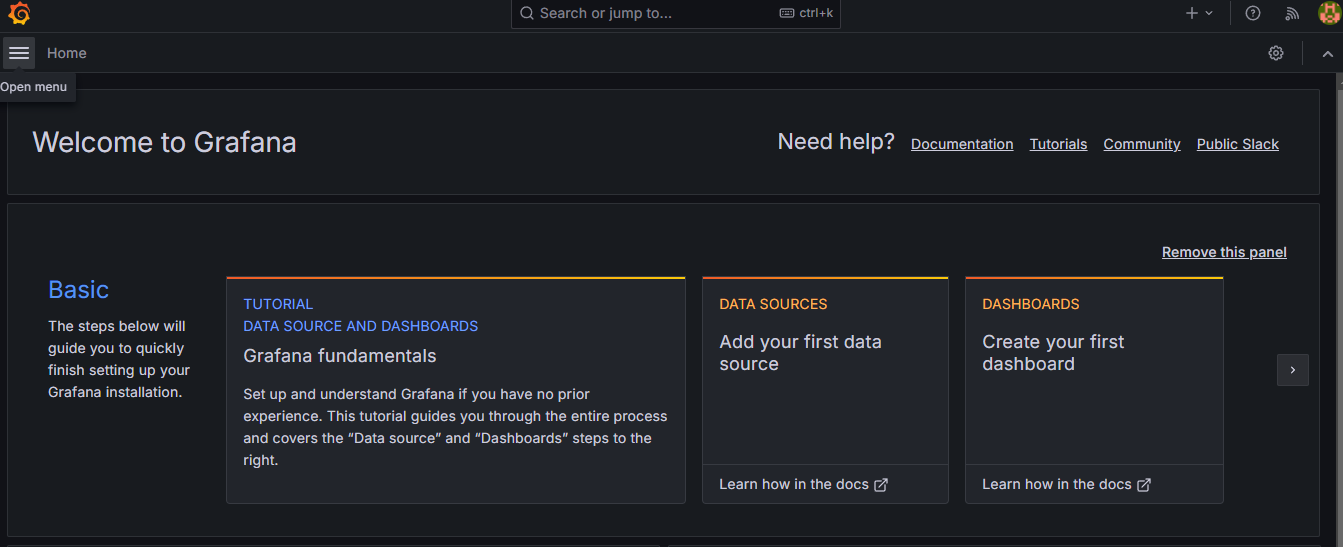Open the news feed RSS icon
The width and height of the screenshot is (1343, 547).
(1292, 13)
